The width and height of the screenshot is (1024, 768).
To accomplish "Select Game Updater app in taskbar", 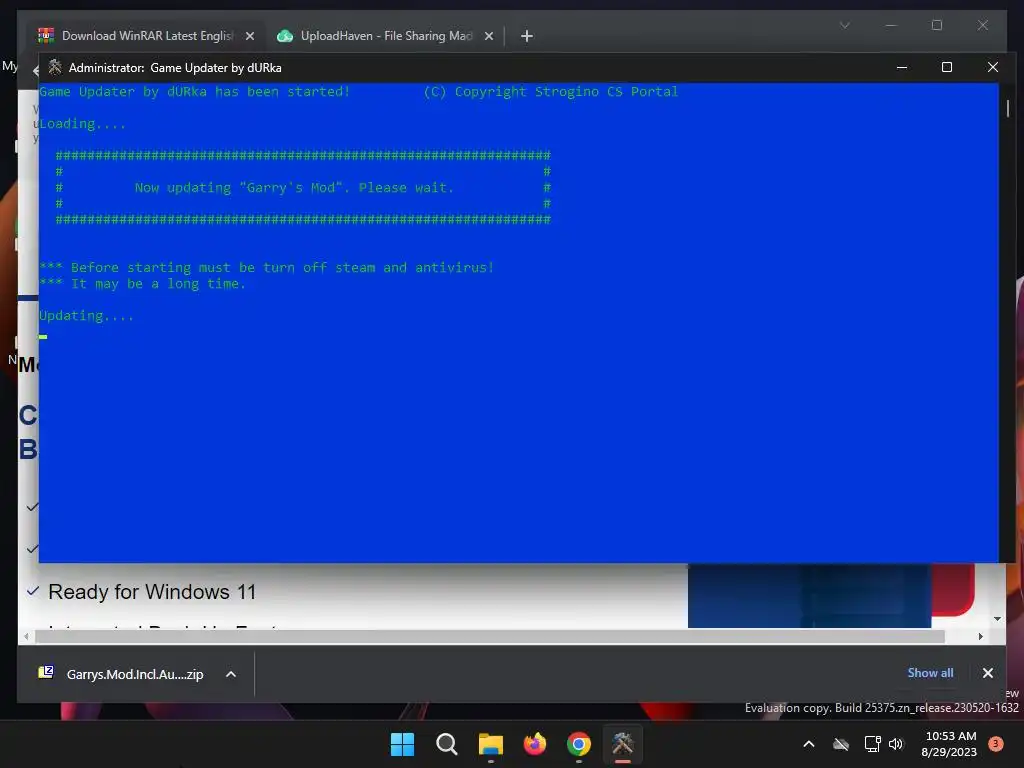I will pos(623,744).
